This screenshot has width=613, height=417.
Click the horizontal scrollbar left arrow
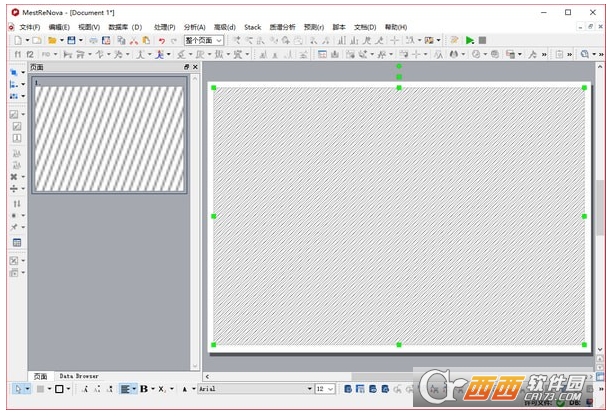[207, 376]
